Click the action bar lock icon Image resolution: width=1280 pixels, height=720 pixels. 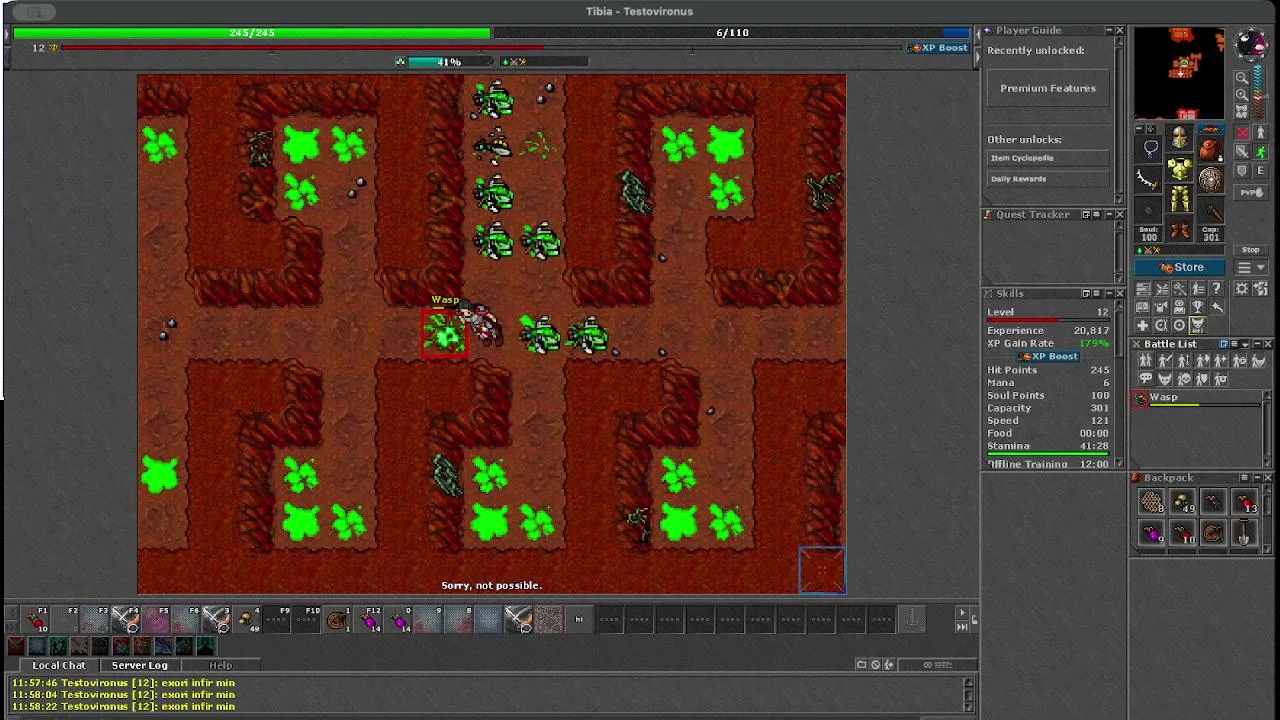[975, 620]
